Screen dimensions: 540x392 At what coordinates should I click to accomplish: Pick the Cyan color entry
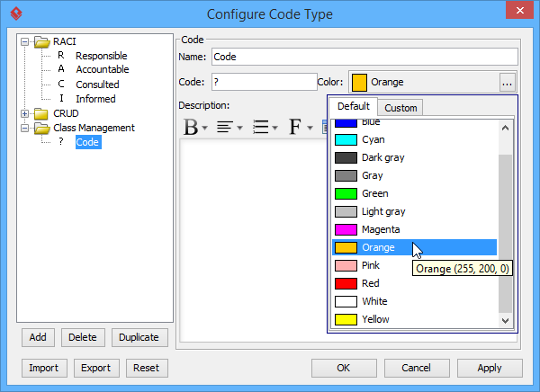tap(414, 140)
